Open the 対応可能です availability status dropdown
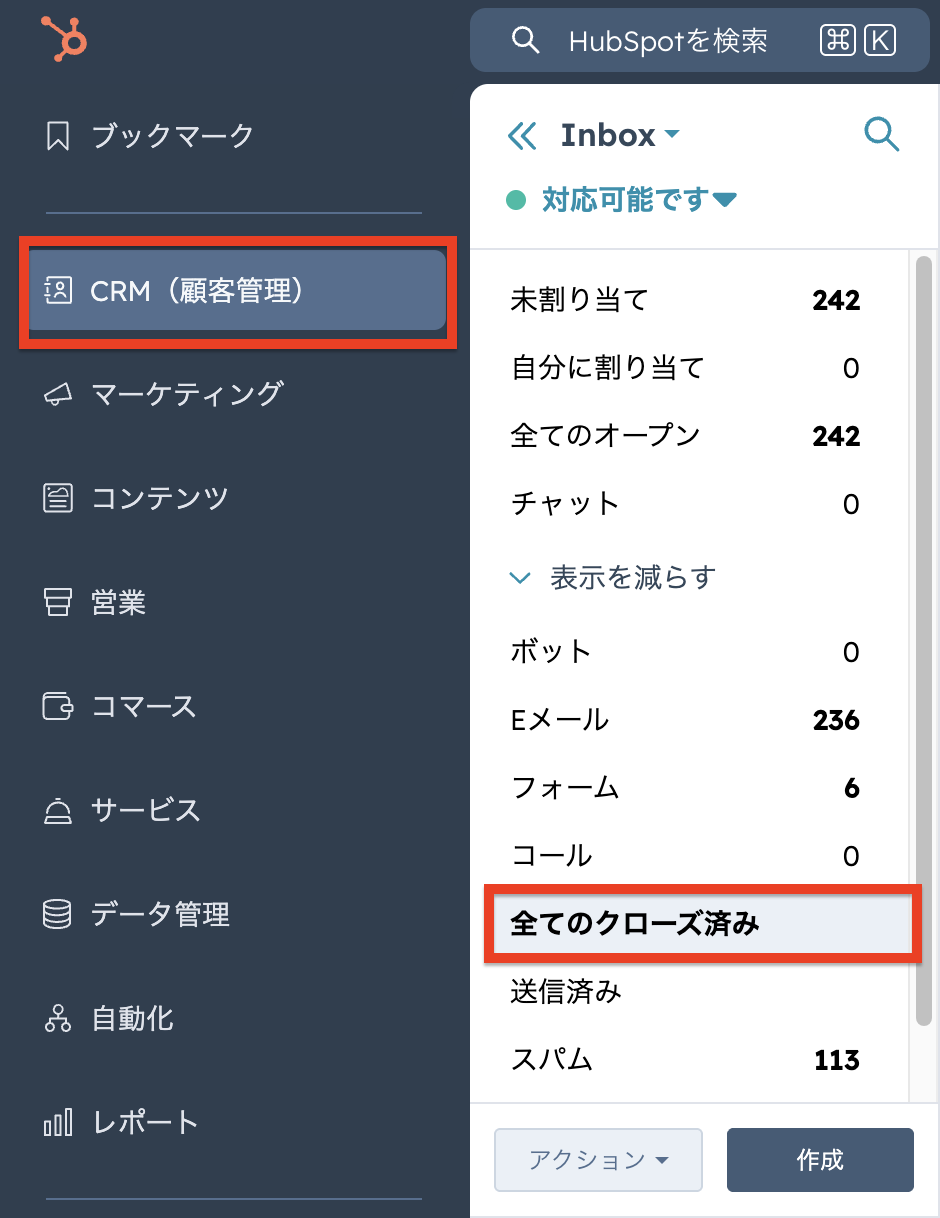The height and width of the screenshot is (1218, 940). coord(638,200)
